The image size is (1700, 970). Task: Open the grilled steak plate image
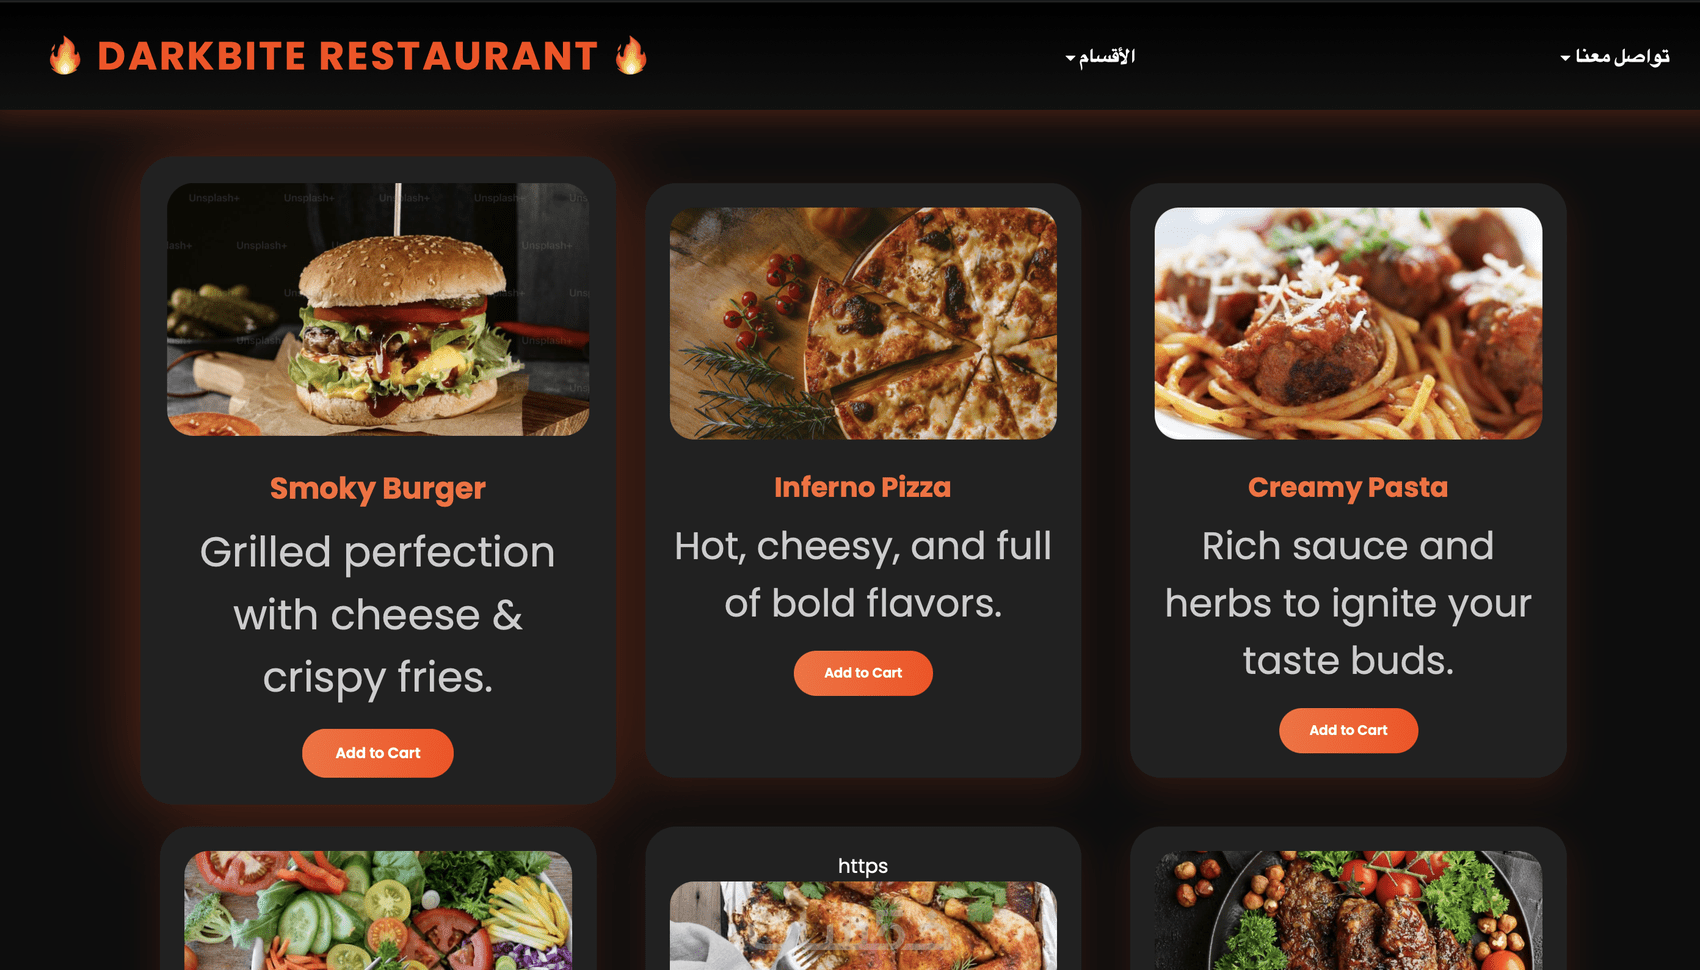tap(1348, 910)
